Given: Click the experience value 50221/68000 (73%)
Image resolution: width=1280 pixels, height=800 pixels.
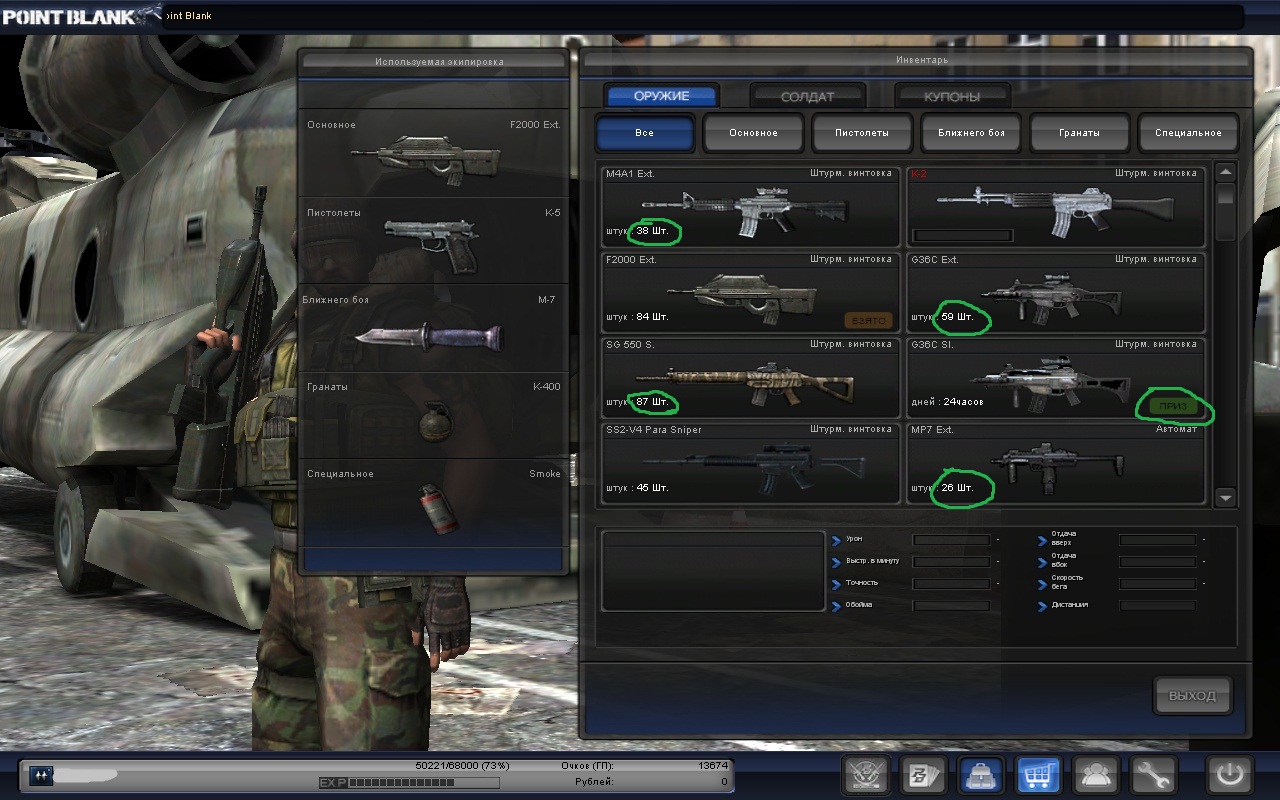Looking at the screenshot, I should [462, 765].
